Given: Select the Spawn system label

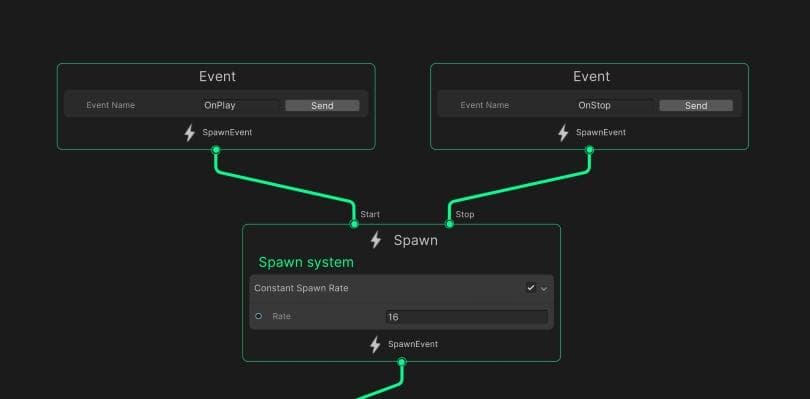Looking at the screenshot, I should pos(306,263).
